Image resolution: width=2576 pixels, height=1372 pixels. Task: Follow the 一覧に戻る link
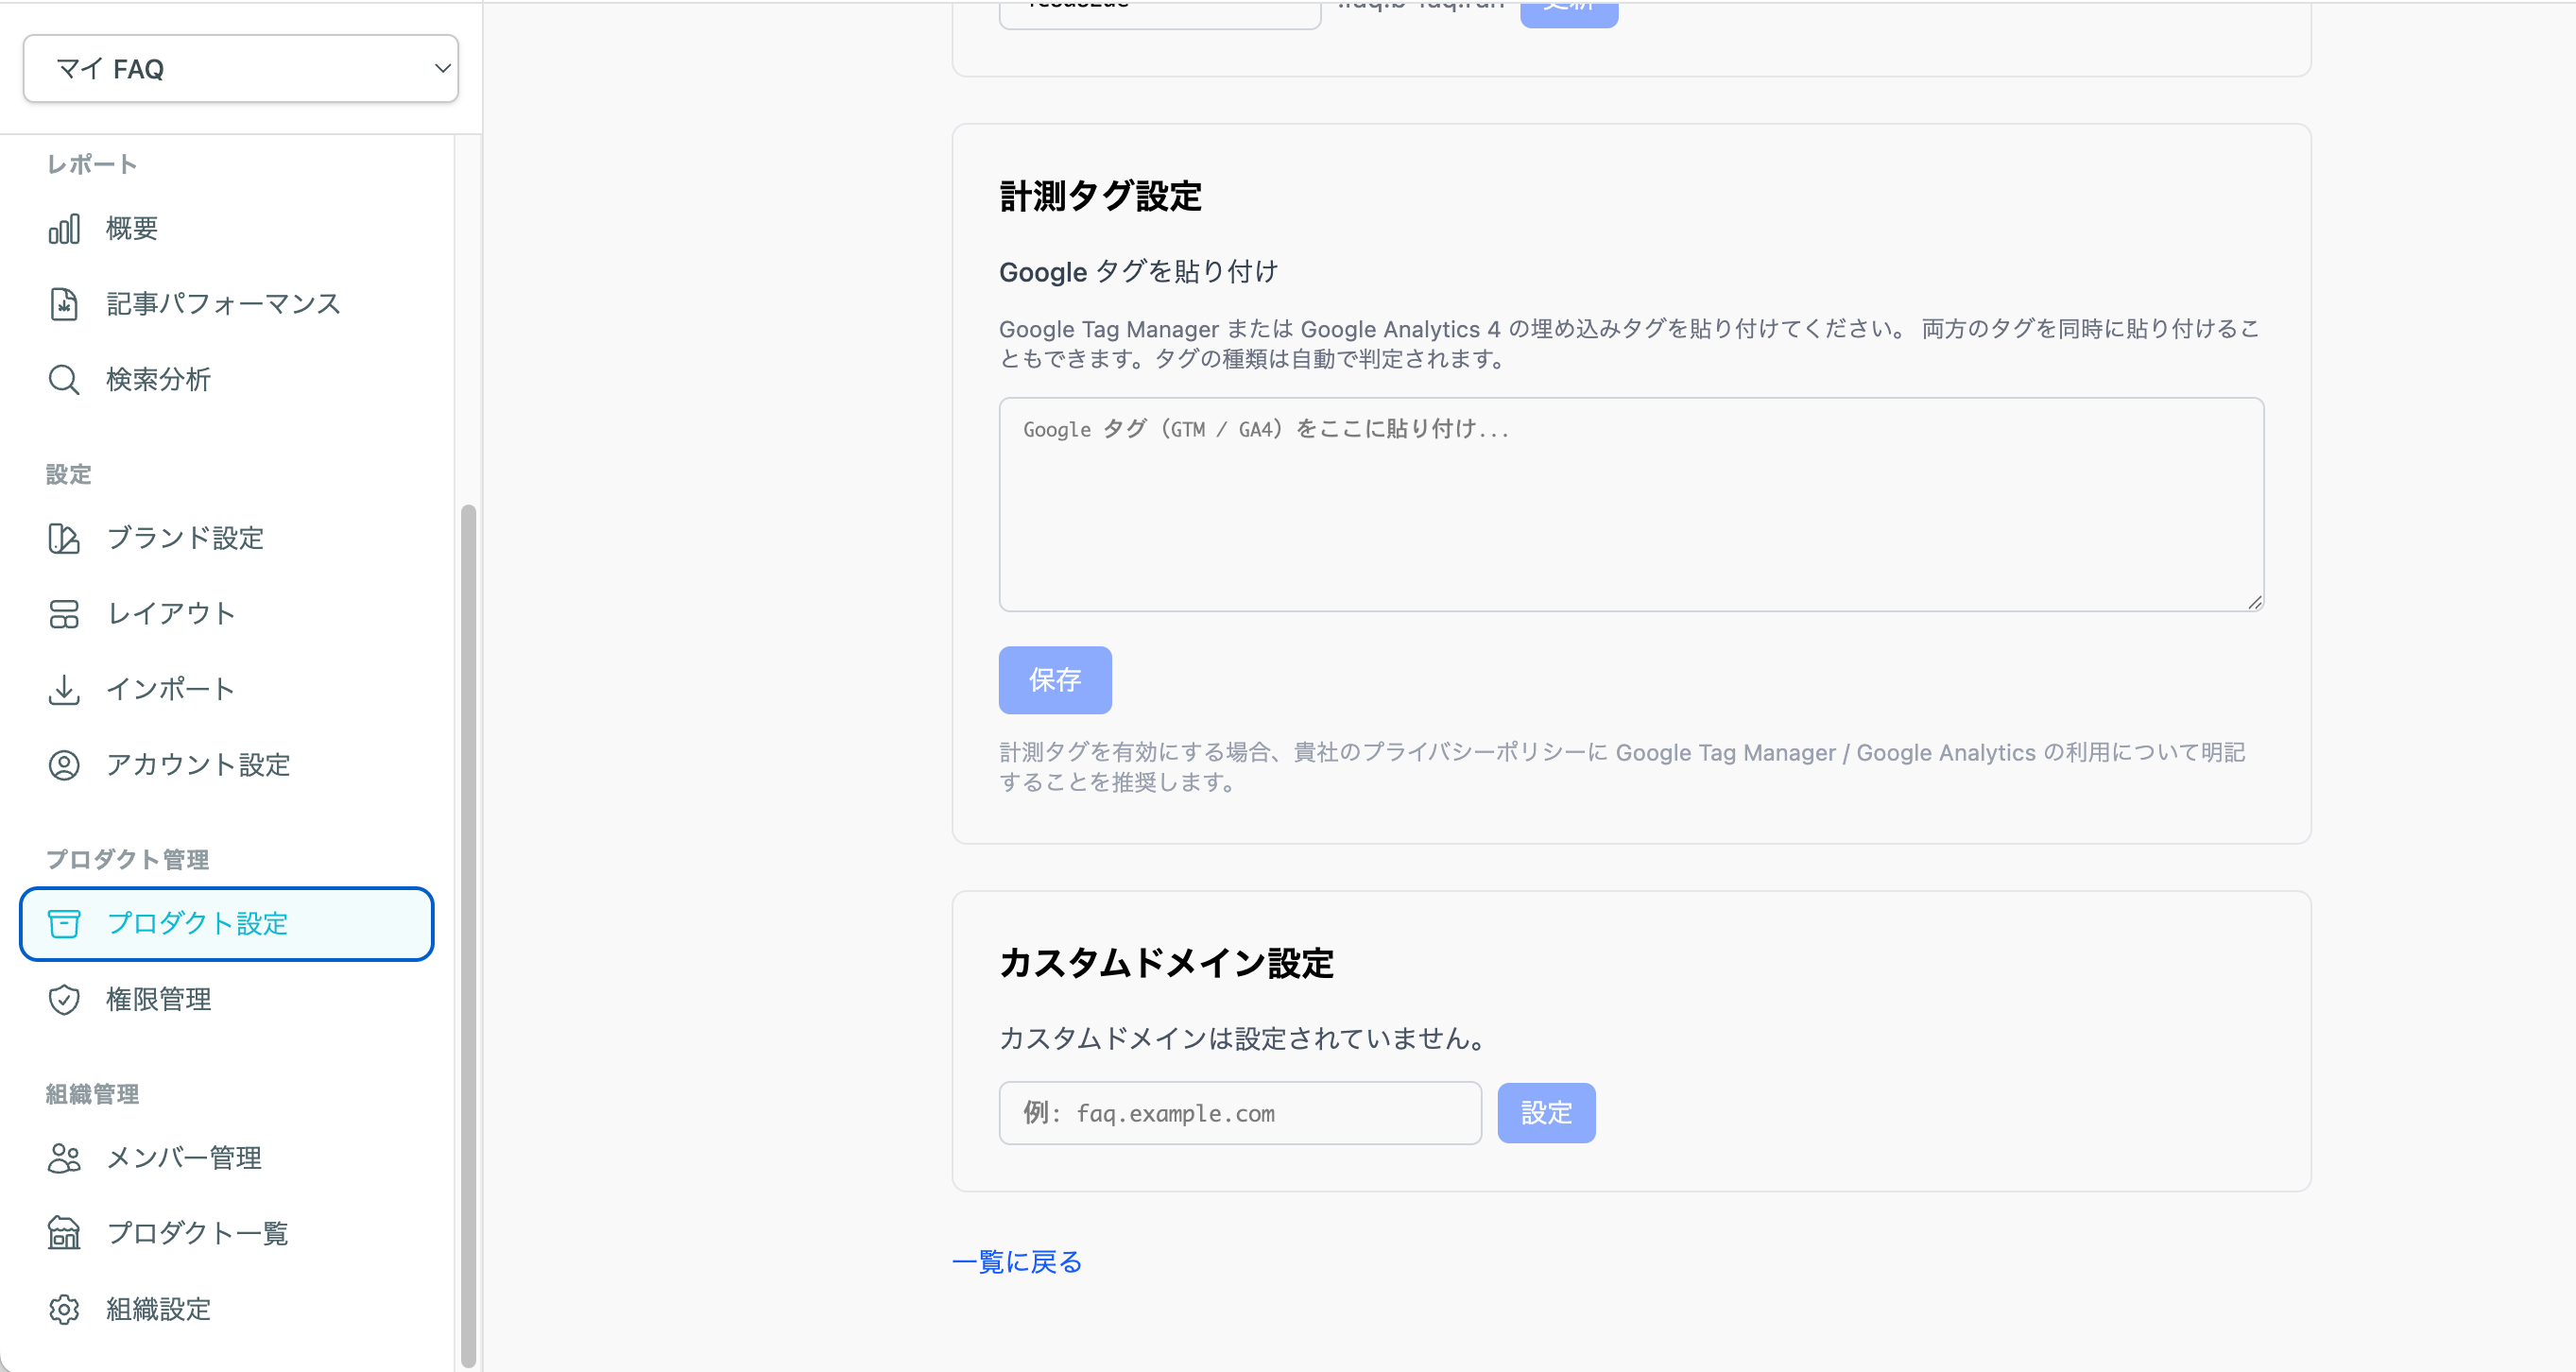(x=1017, y=1262)
